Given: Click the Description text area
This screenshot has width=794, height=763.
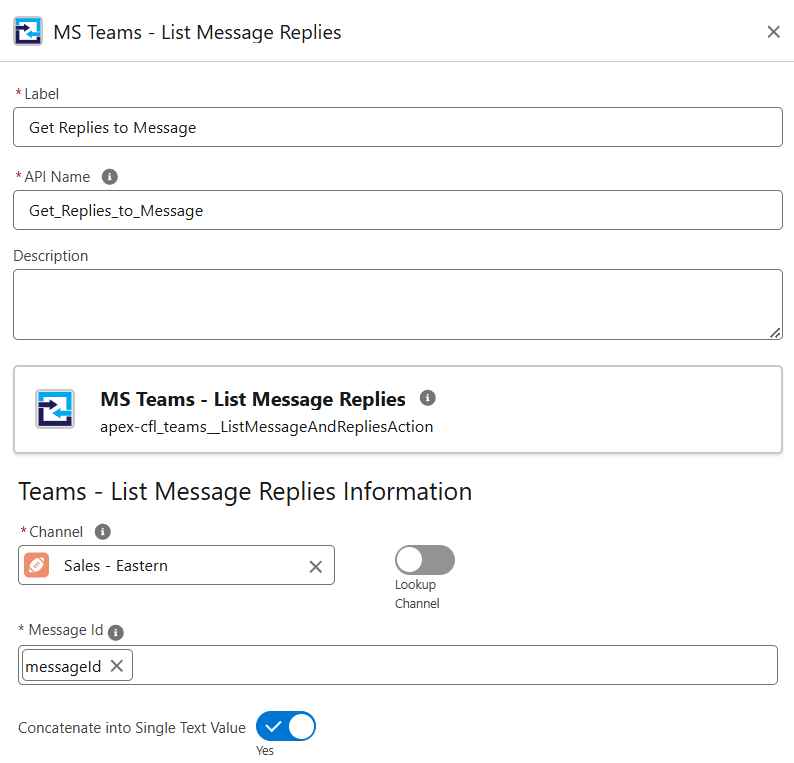Looking at the screenshot, I should (x=398, y=304).
